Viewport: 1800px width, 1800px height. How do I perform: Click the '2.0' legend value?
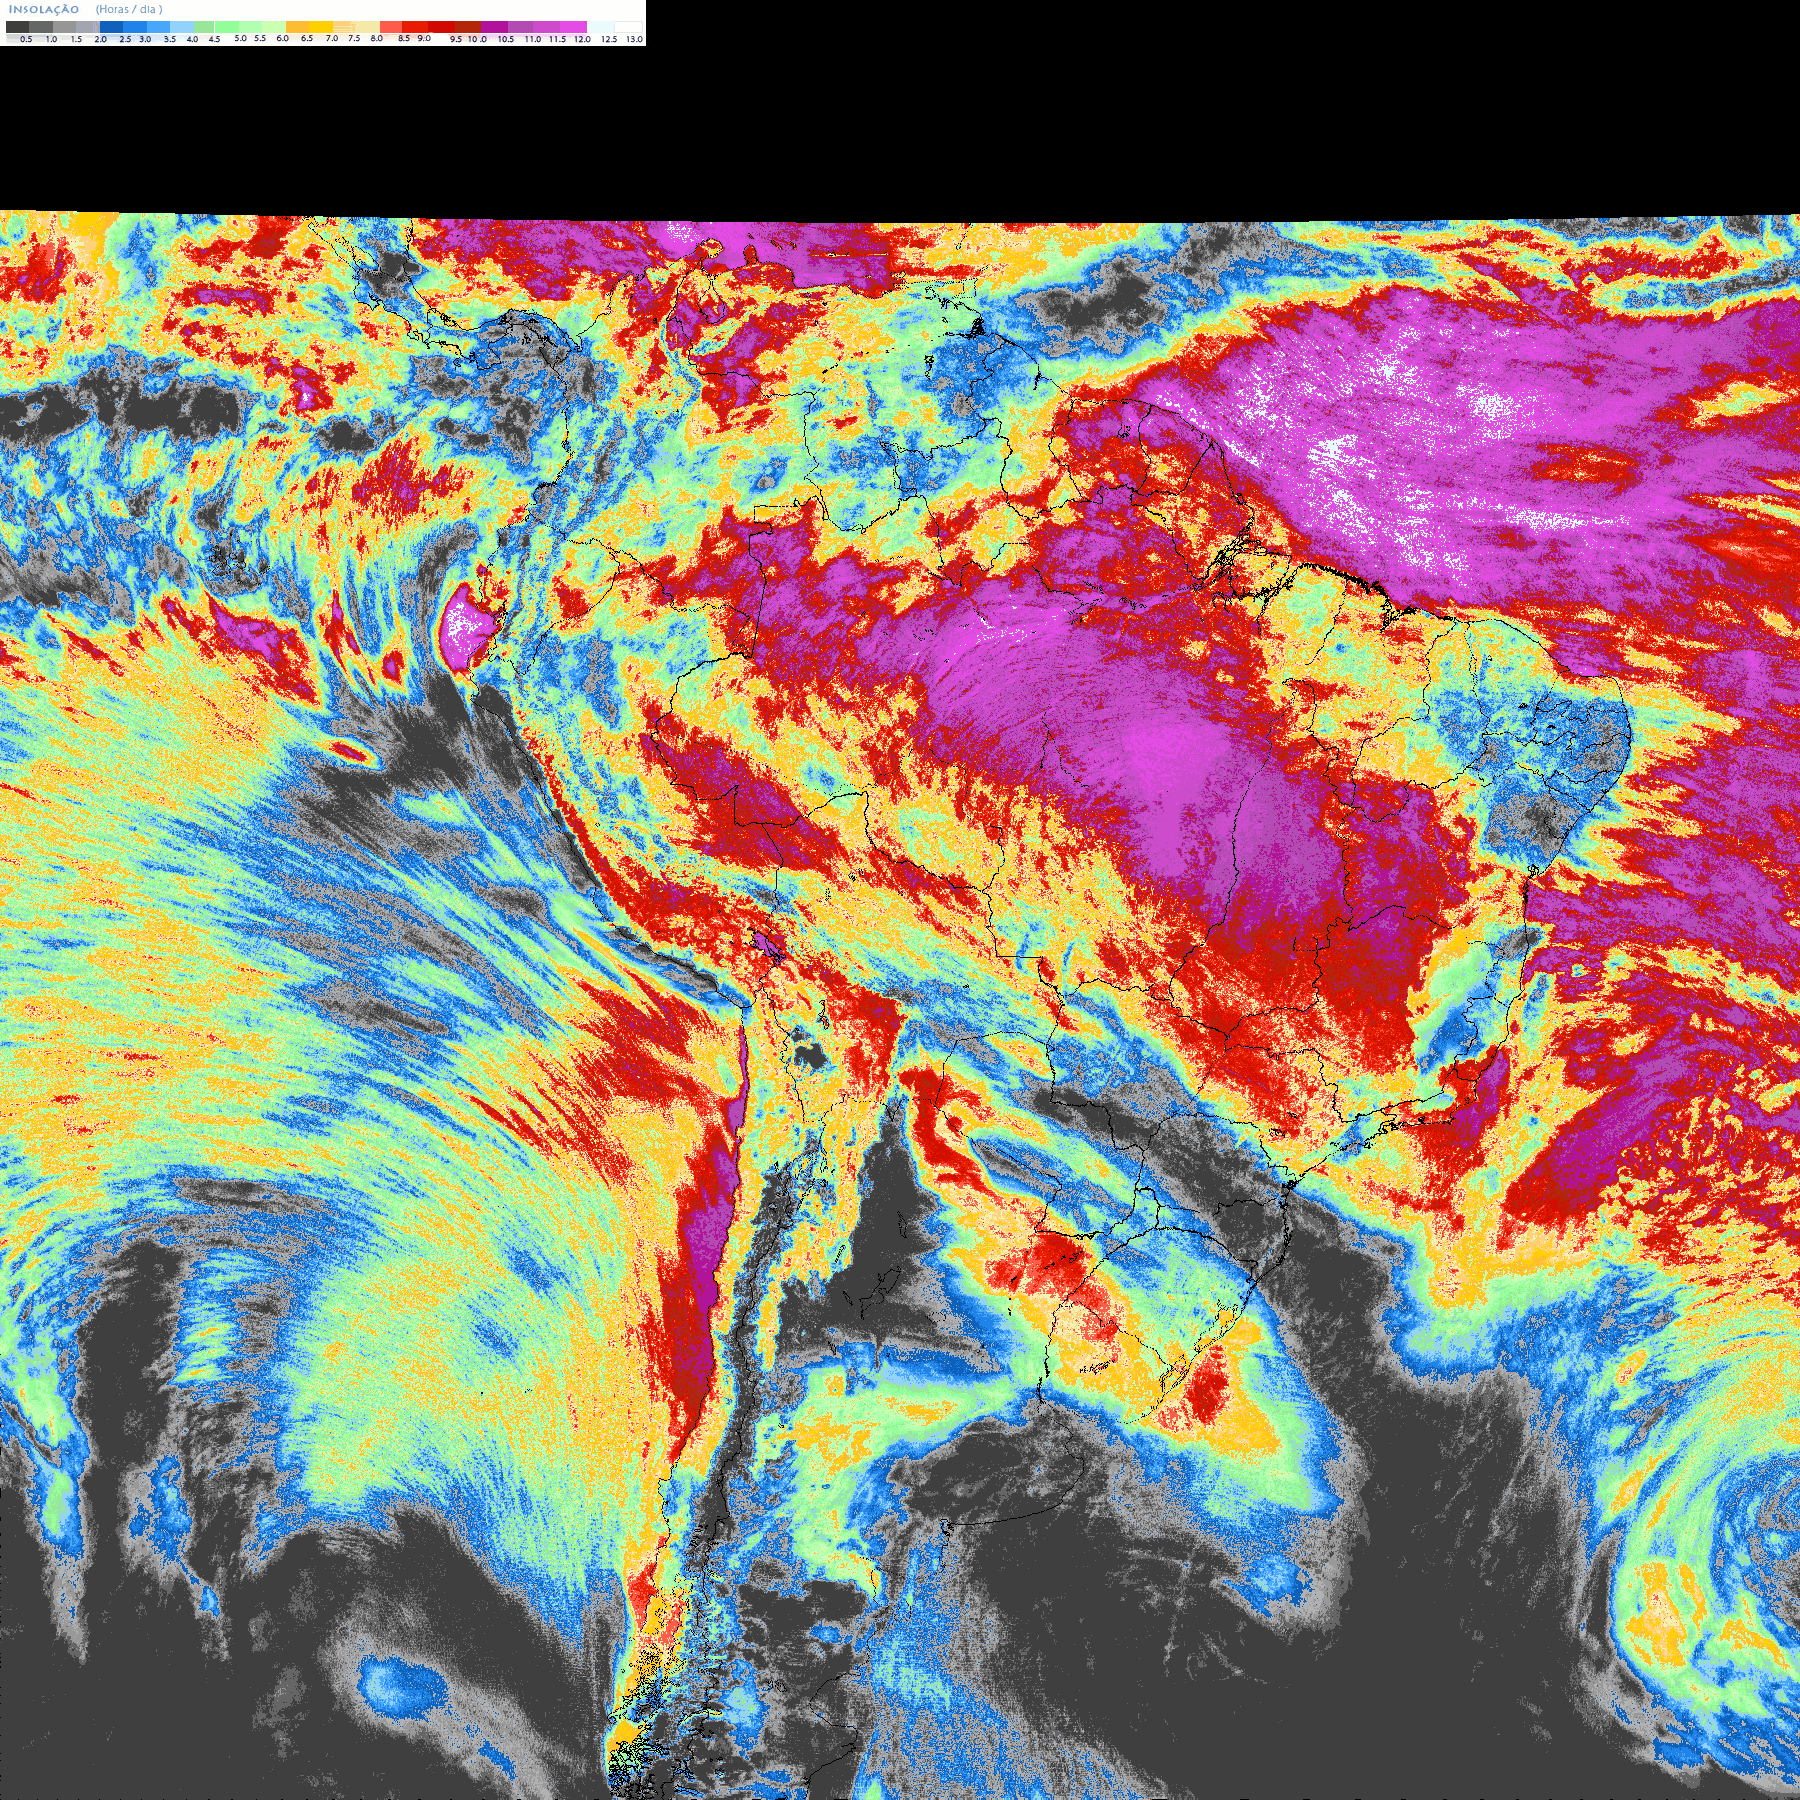tap(100, 39)
